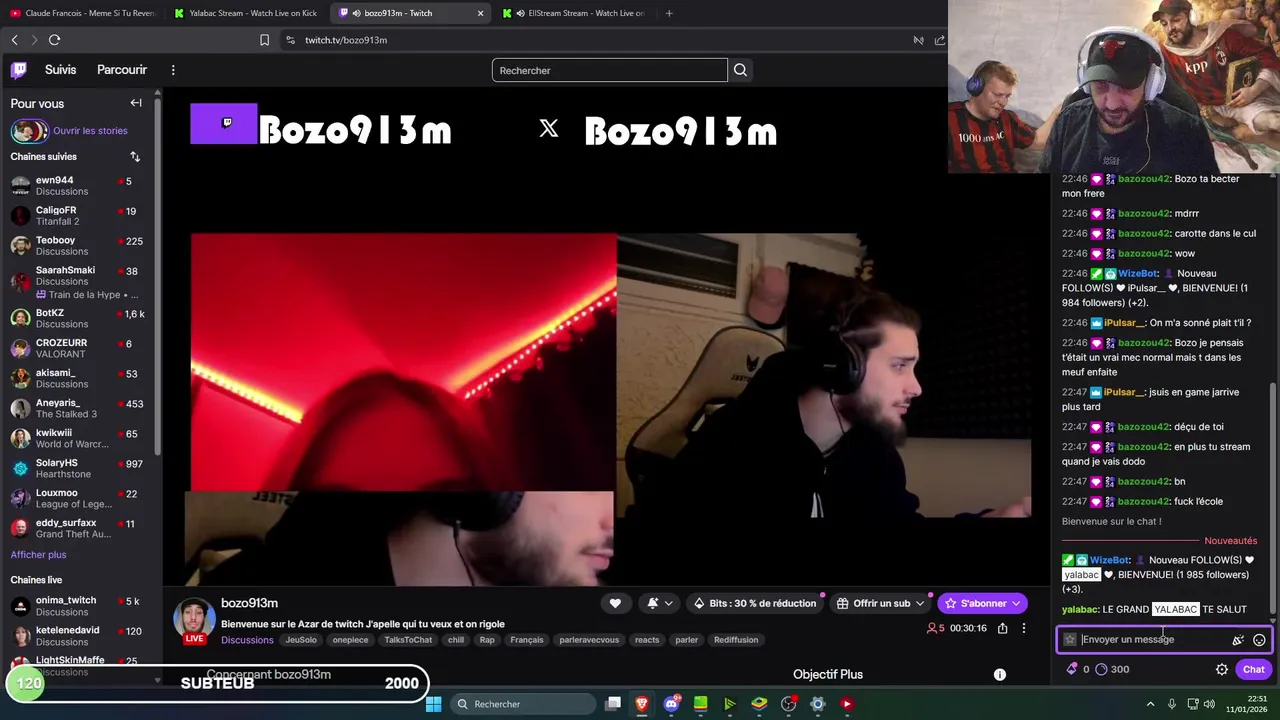Viewport: 1280px width, 720px height.
Task: Collapse the Pour vous sidebar
Action: (x=136, y=103)
